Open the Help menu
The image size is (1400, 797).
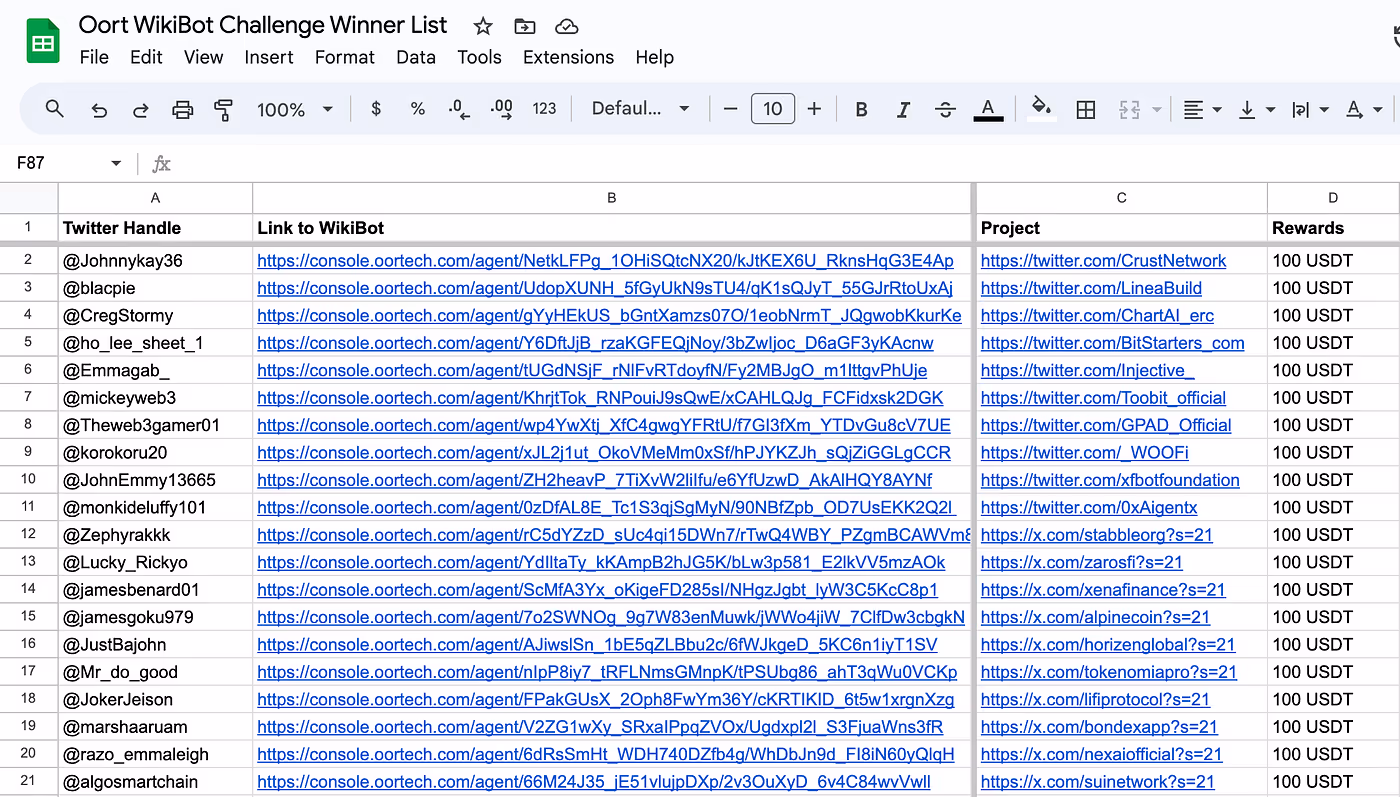655,57
